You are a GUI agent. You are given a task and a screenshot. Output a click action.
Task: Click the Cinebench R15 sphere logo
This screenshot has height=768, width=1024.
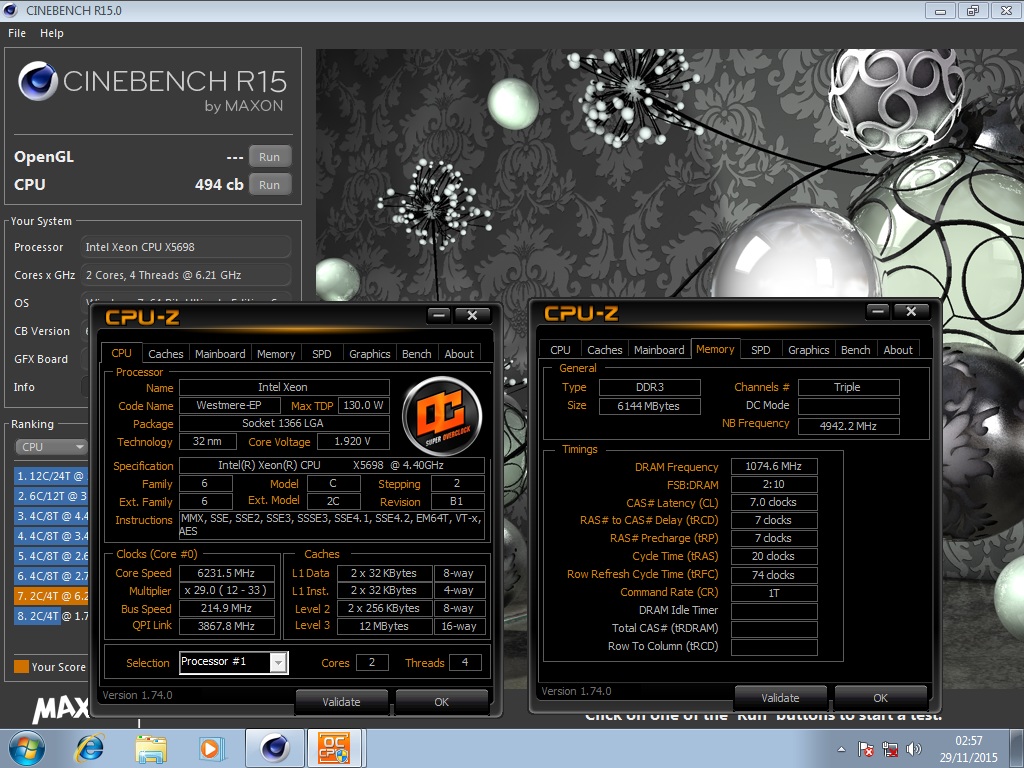(x=38, y=82)
